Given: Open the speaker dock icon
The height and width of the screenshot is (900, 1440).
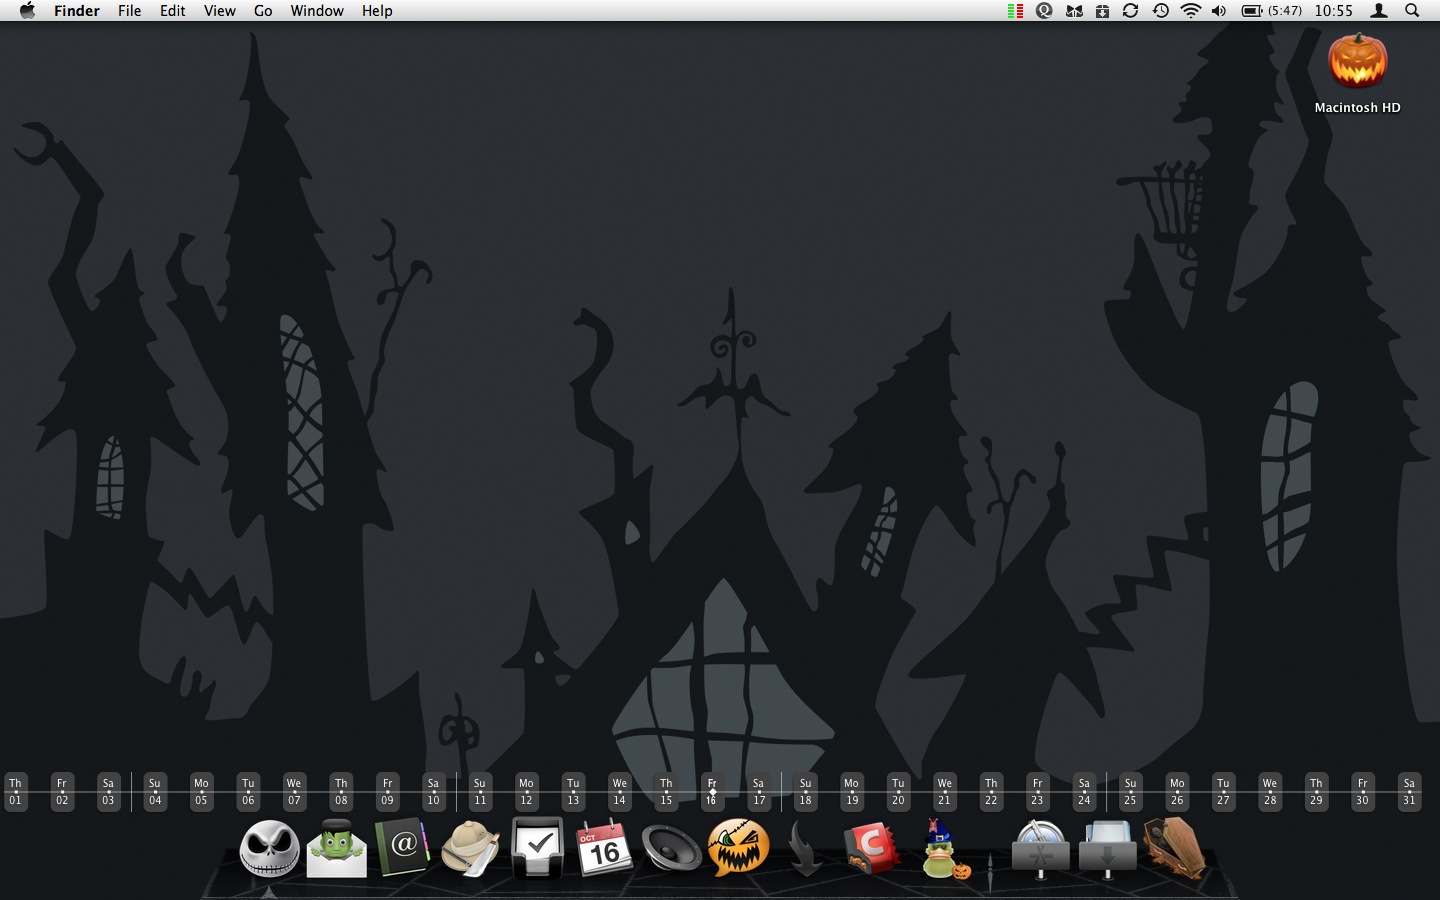Looking at the screenshot, I should click(671, 849).
